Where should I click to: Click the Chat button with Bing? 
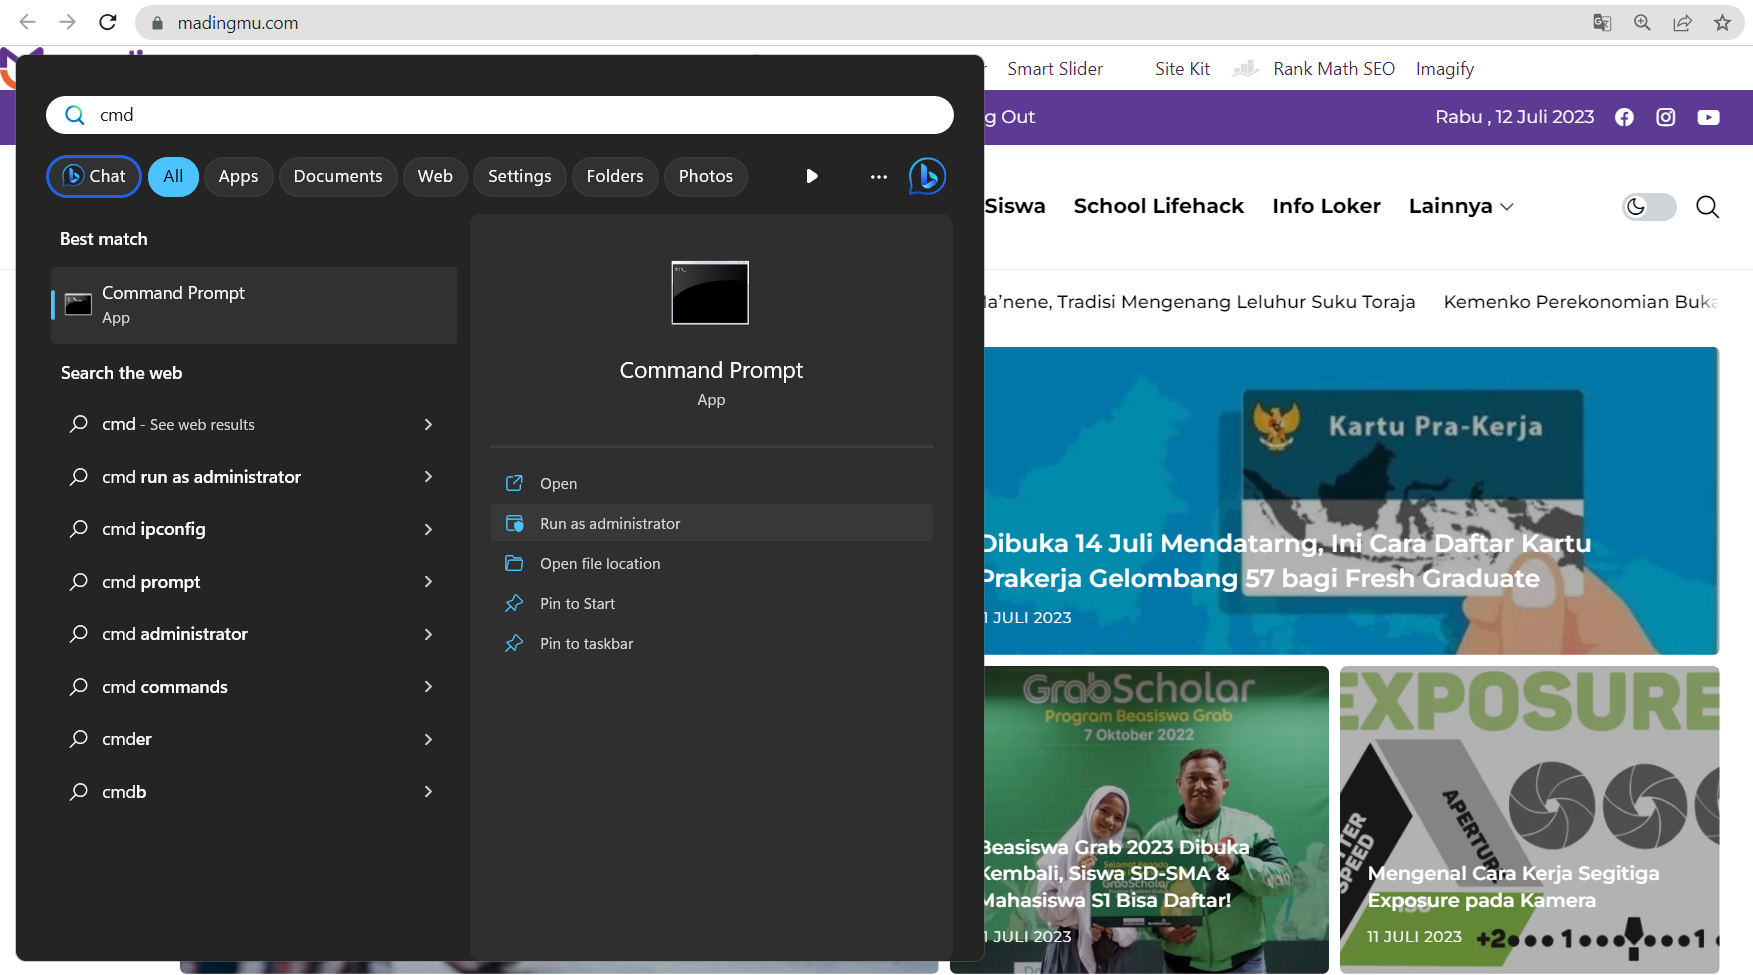[x=94, y=177]
